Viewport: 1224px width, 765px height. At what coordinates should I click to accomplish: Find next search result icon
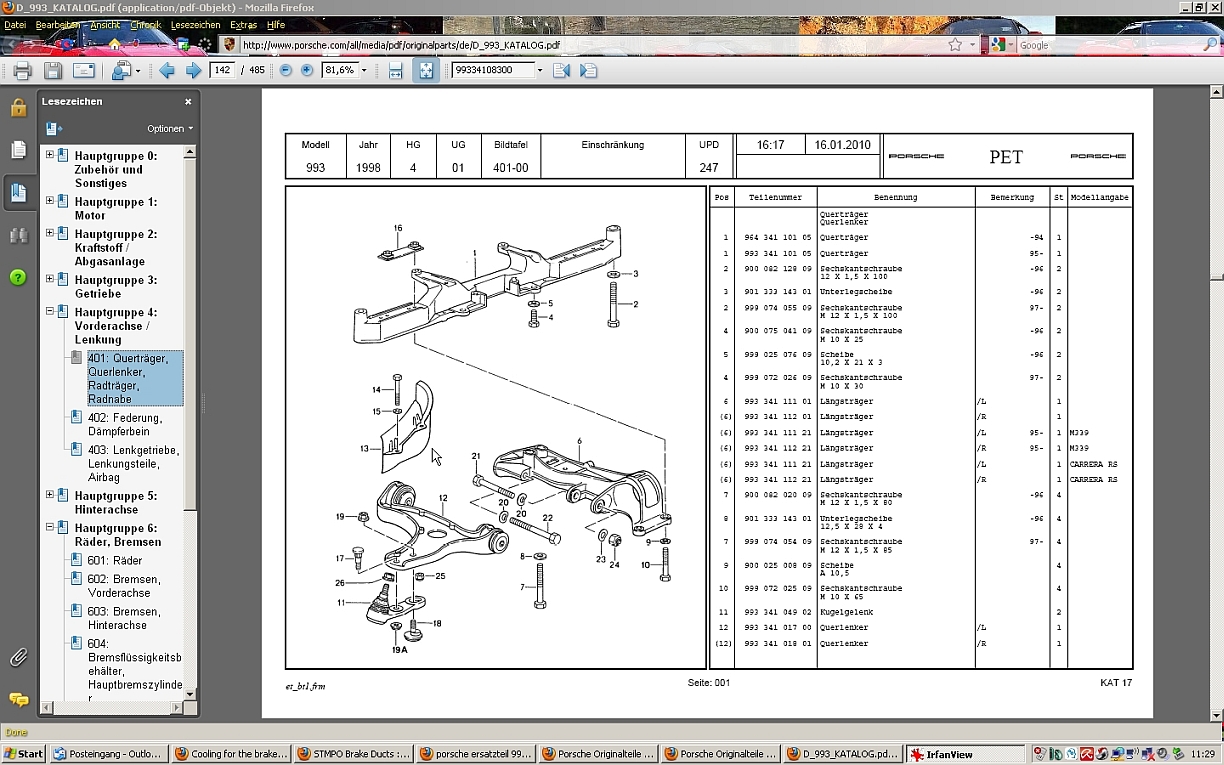tap(588, 70)
